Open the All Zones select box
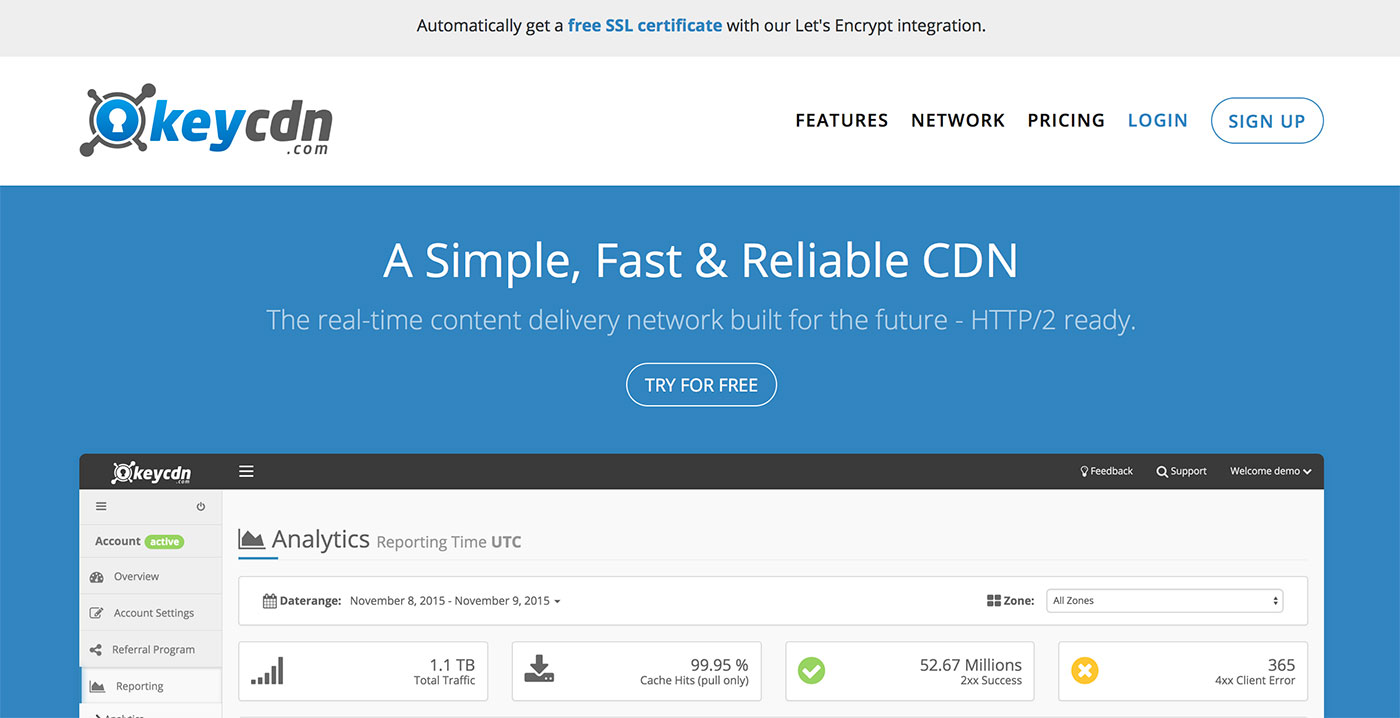The width and height of the screenshot is (1400, 718). click(x=1165, y=601)
